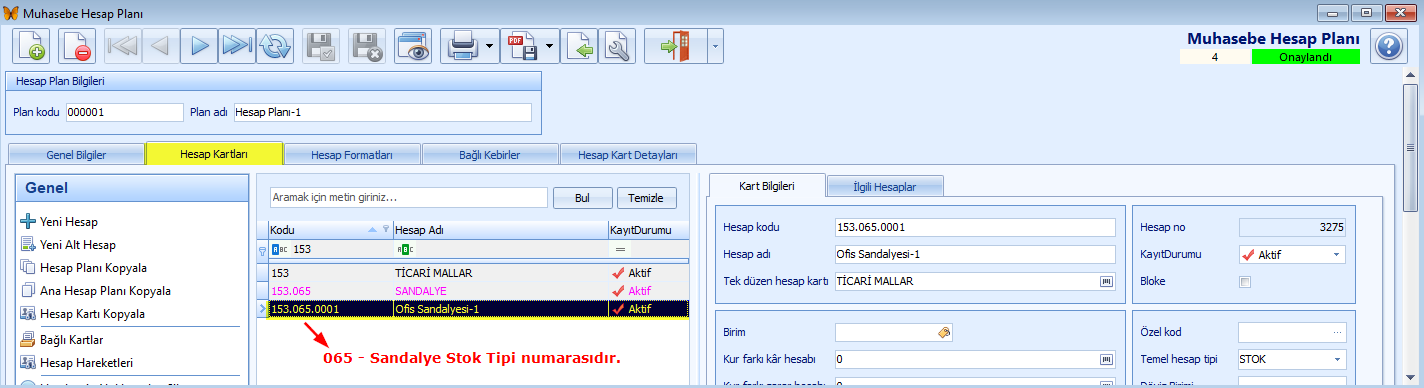Refresh the record with circular arrows

coord(274,46)
